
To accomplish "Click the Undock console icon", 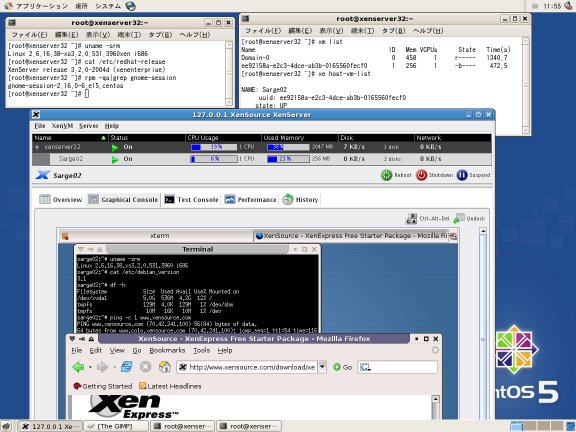I will point(458,218).
